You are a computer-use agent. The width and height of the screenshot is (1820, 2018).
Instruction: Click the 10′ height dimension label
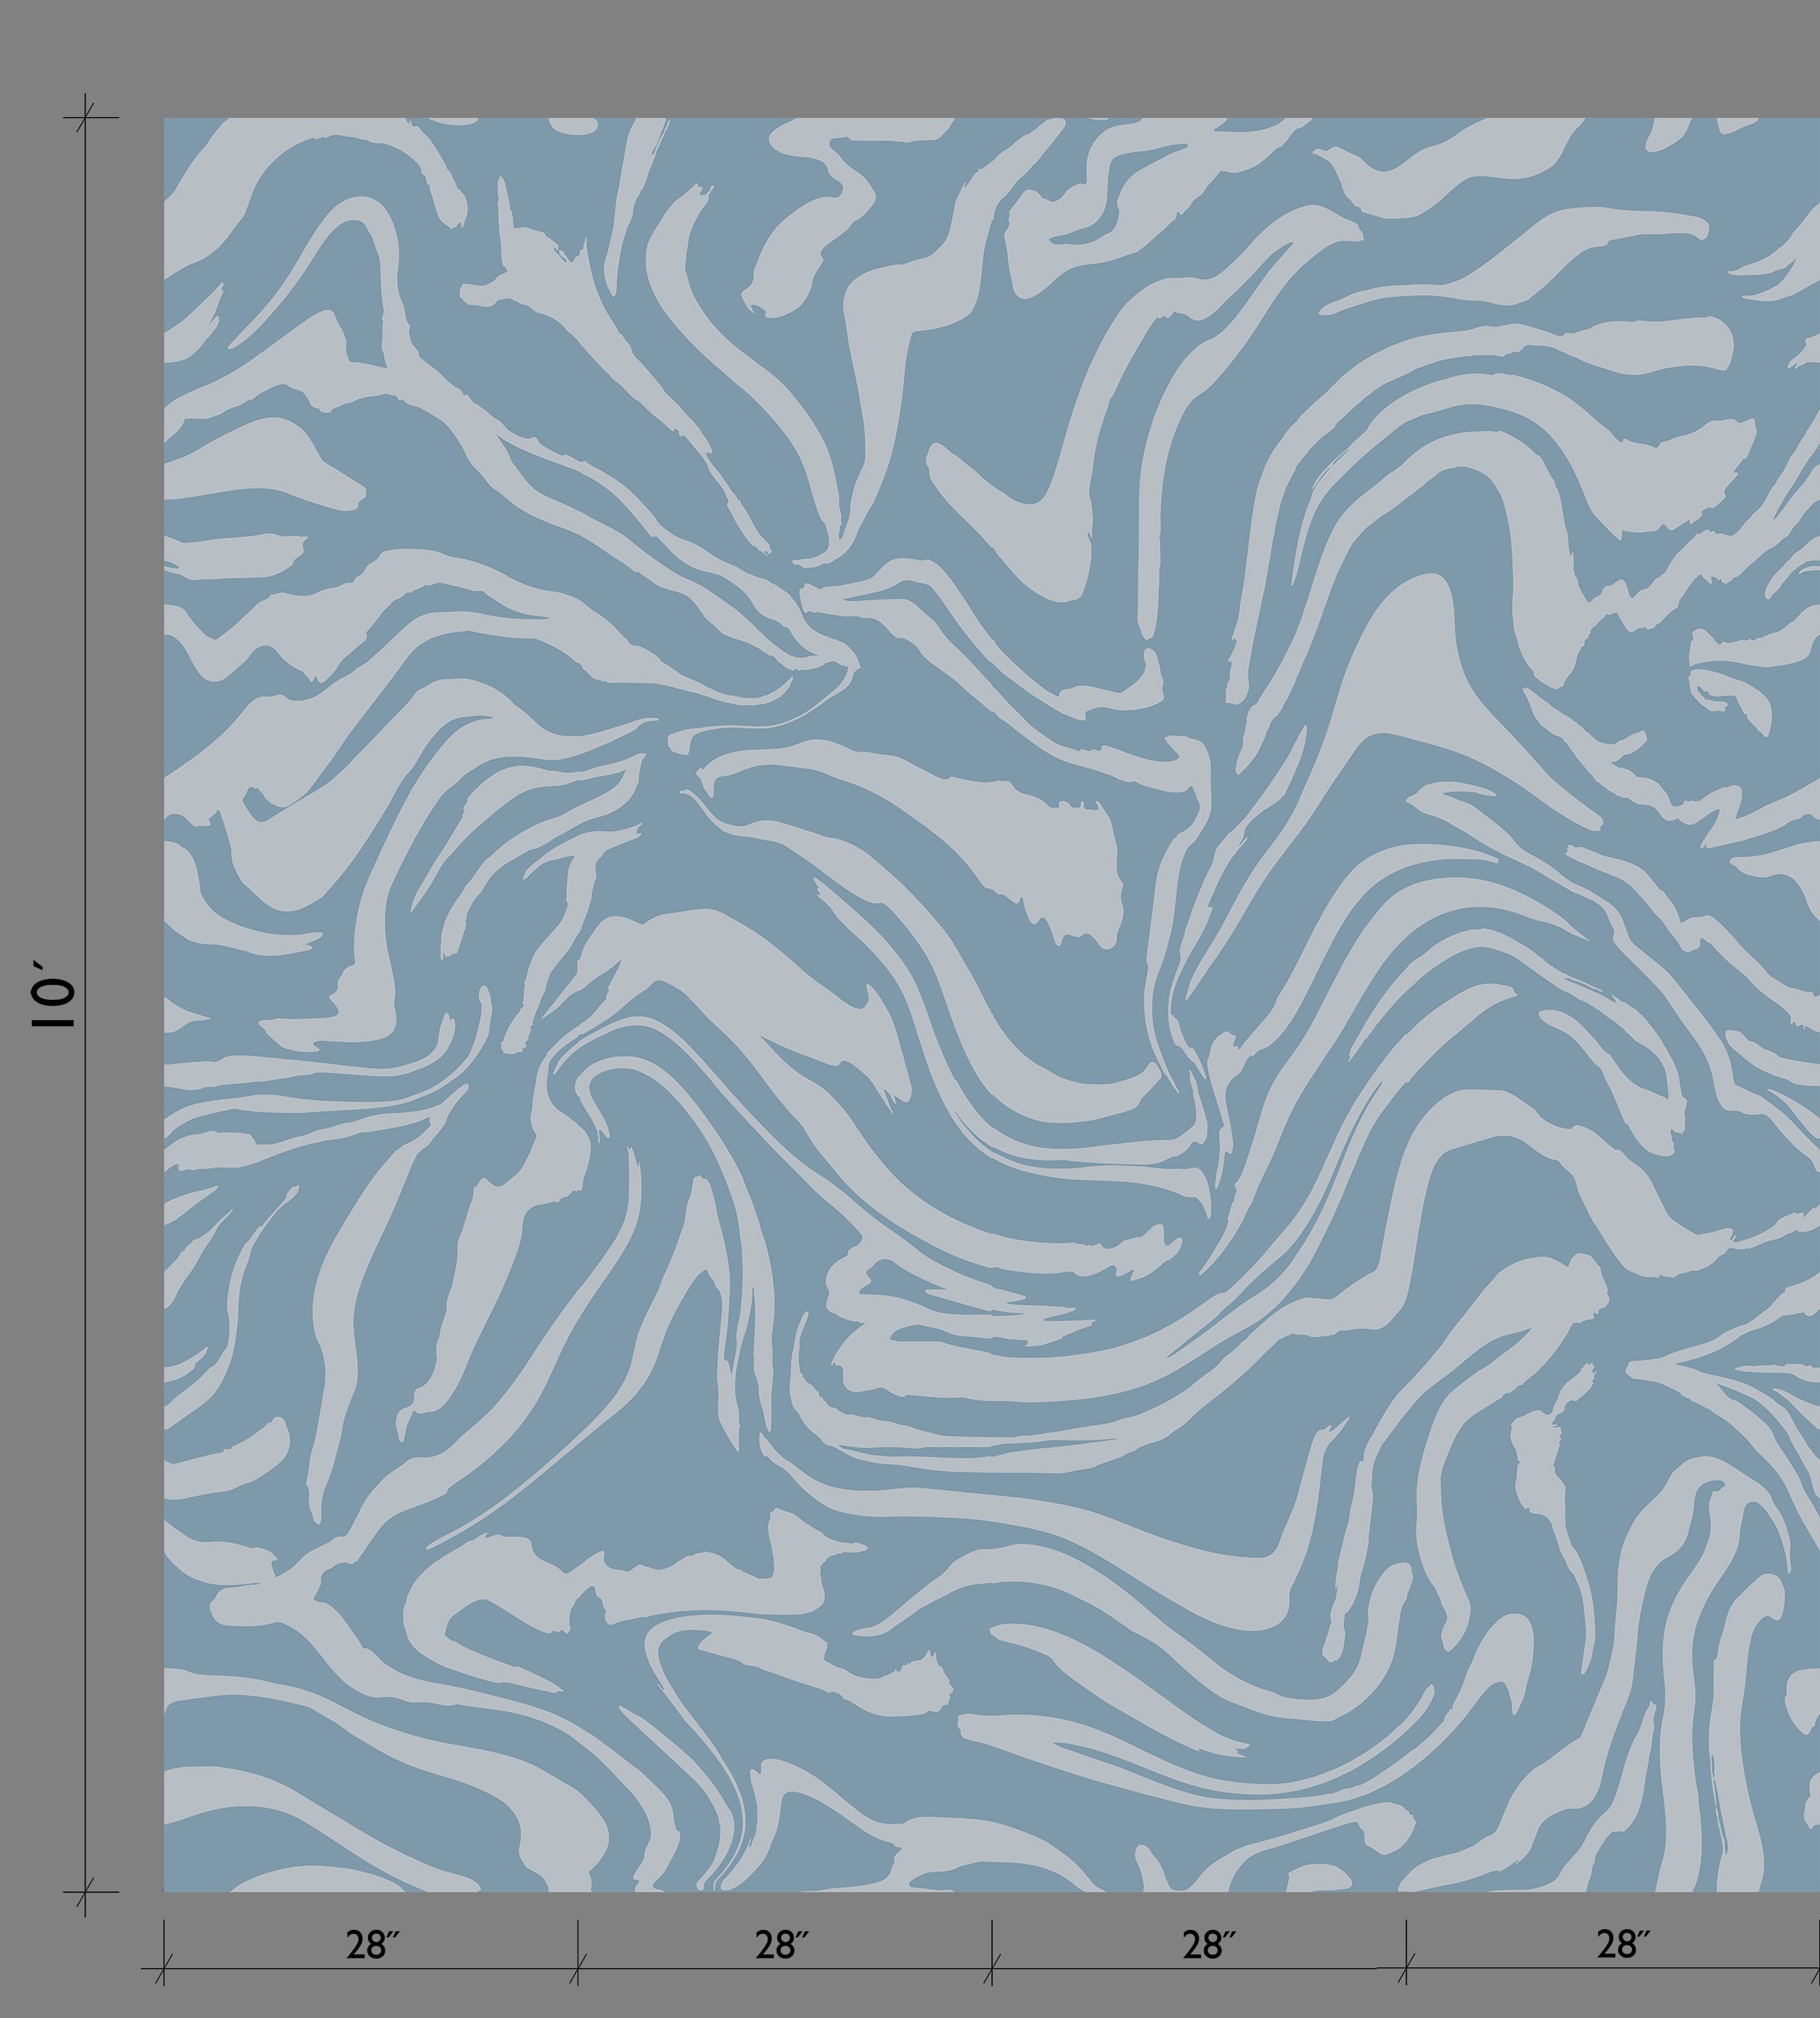52,994
